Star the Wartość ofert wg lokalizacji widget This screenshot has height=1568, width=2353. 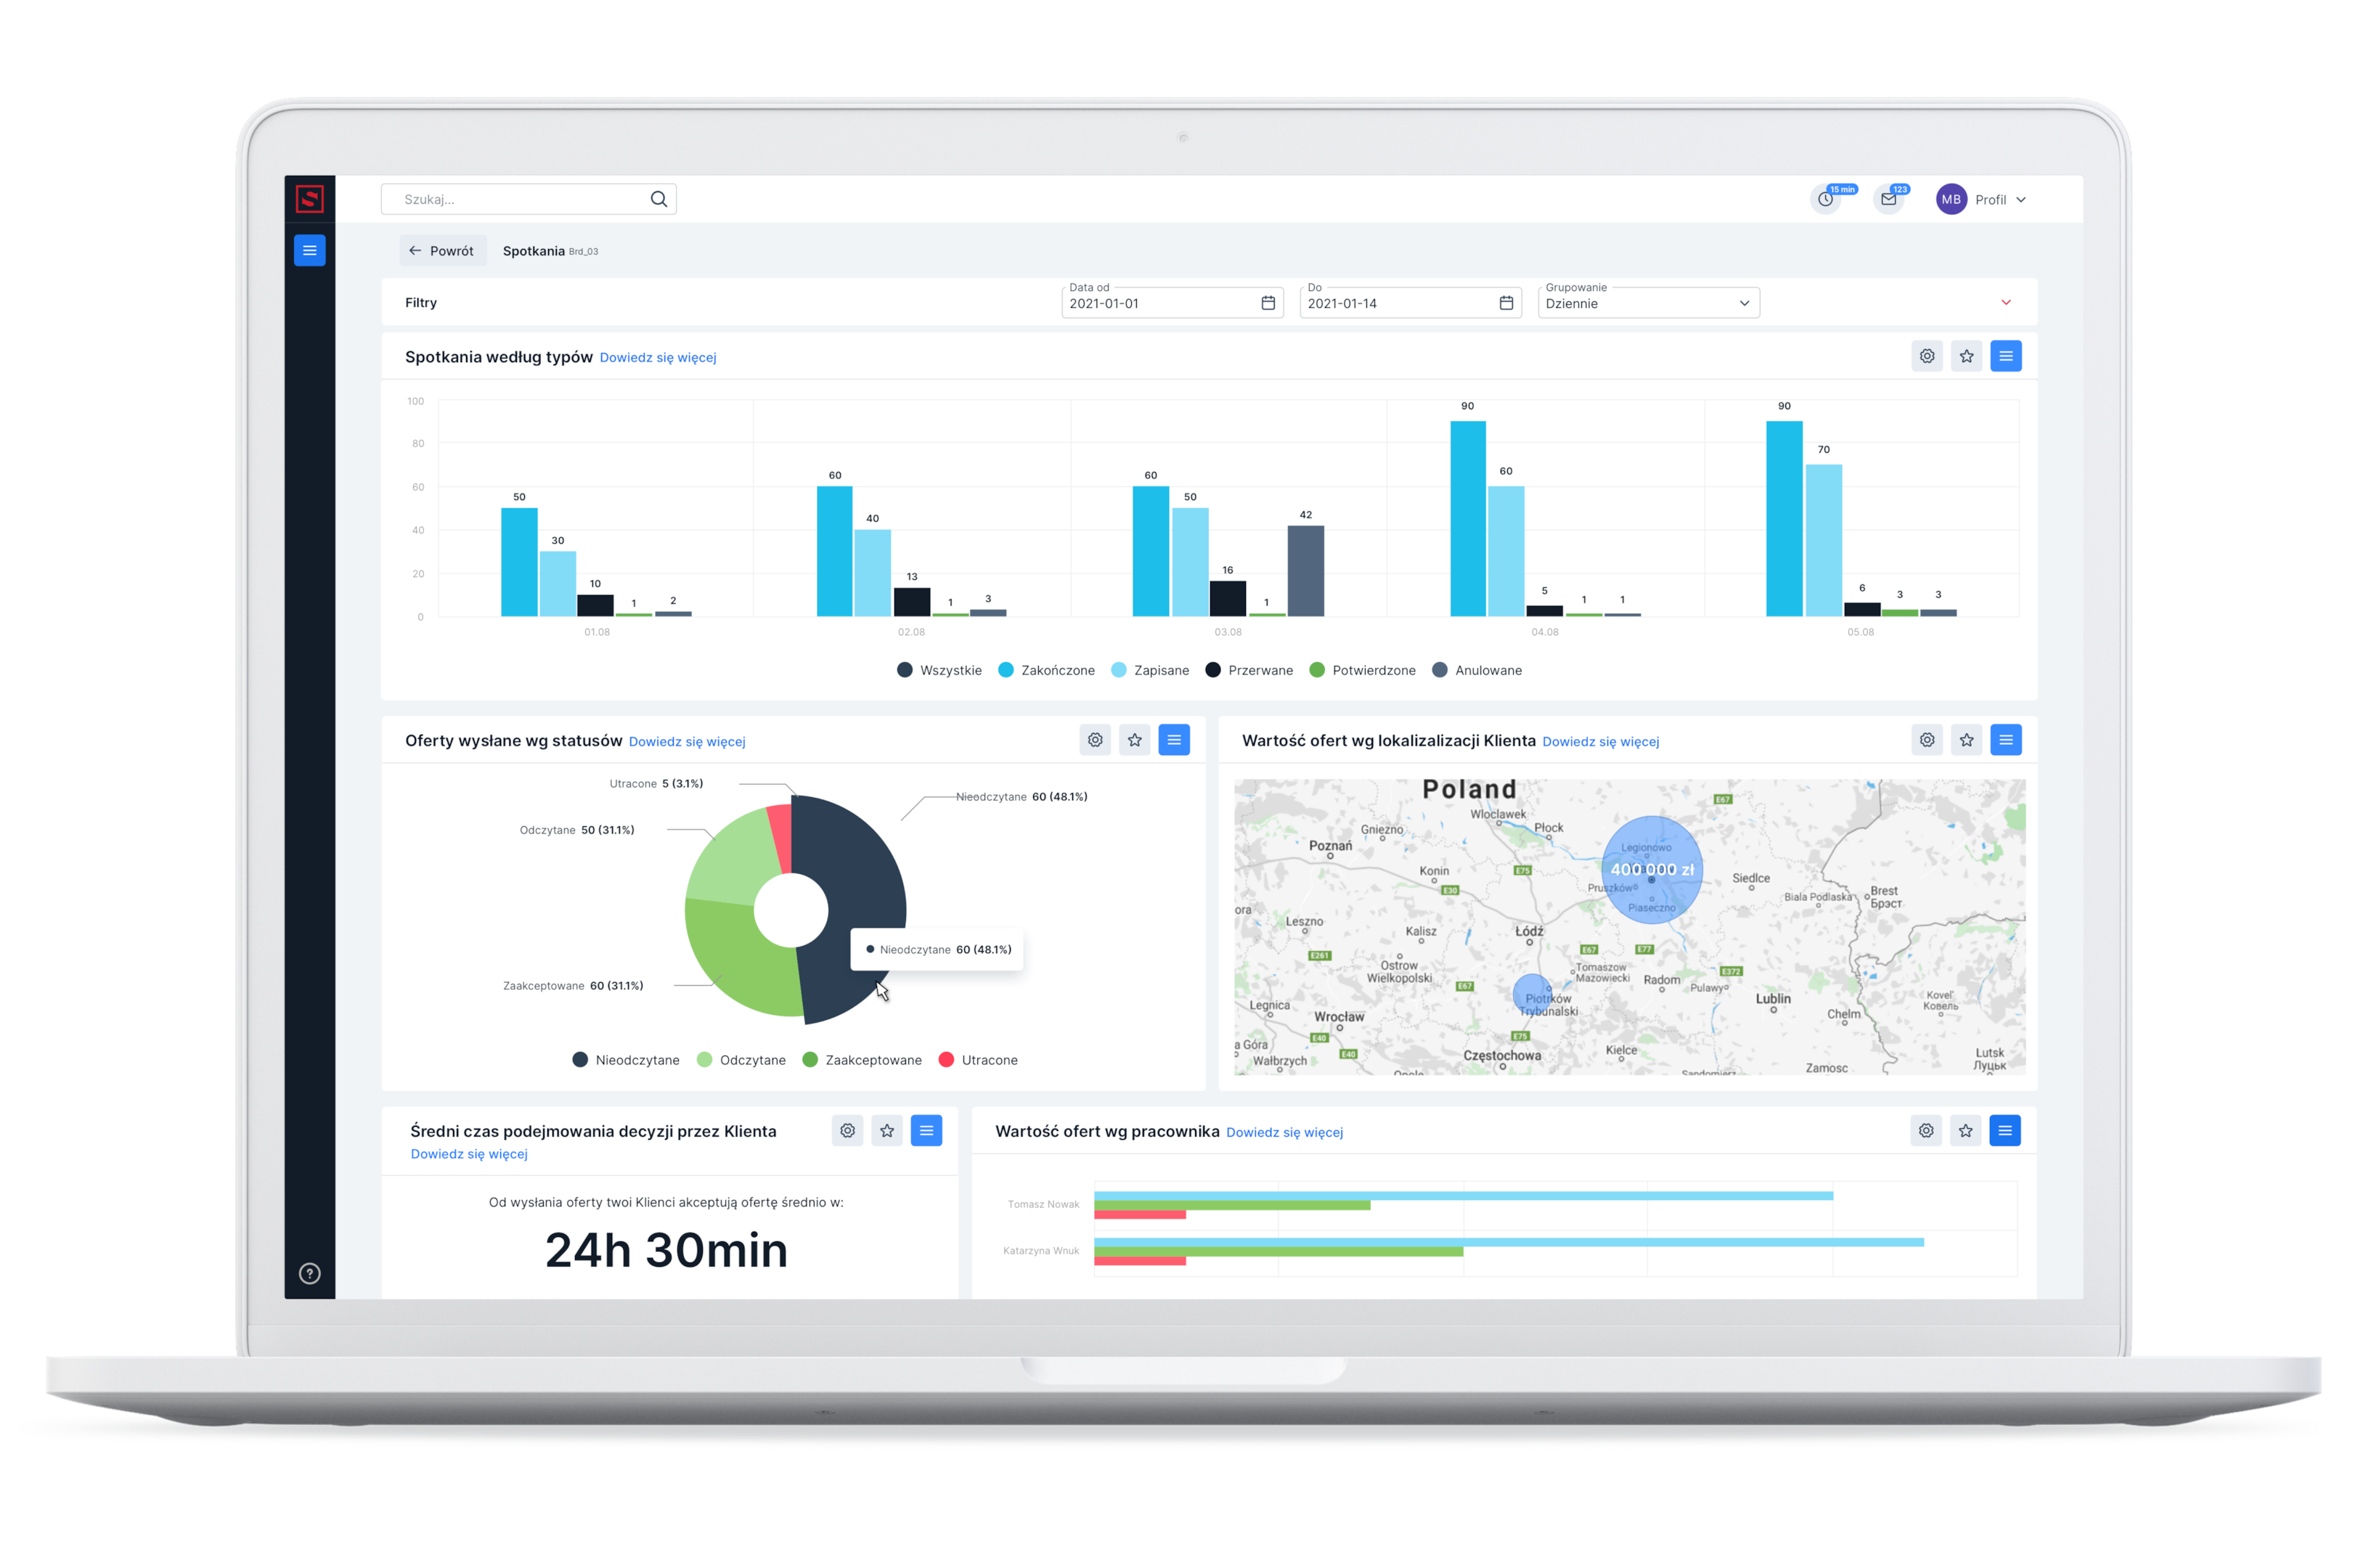click(x=1965, y=740)
